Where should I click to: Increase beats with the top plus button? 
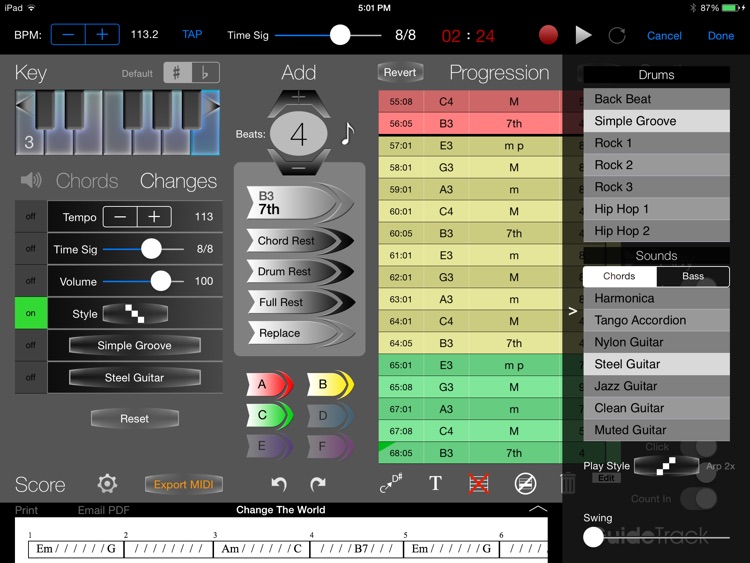[298, 99]
